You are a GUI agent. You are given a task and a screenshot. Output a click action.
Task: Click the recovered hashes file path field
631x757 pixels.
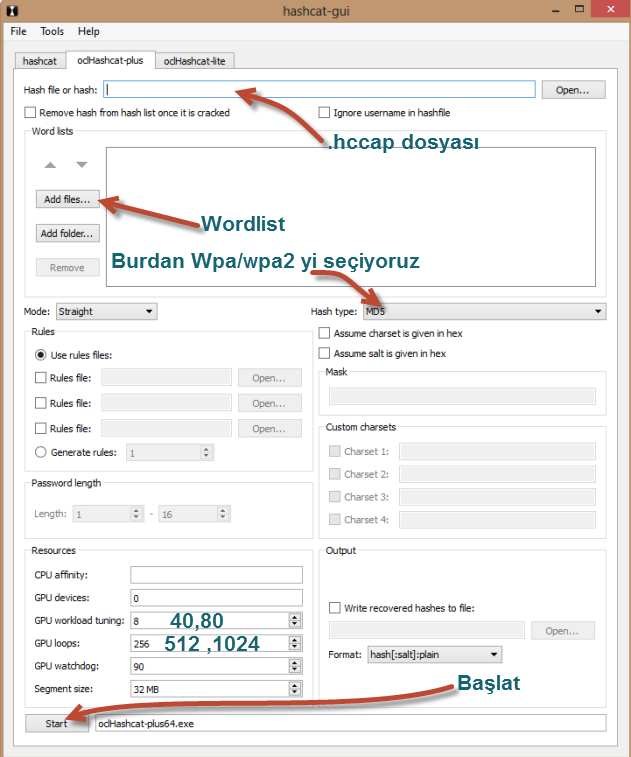(427, 631)
